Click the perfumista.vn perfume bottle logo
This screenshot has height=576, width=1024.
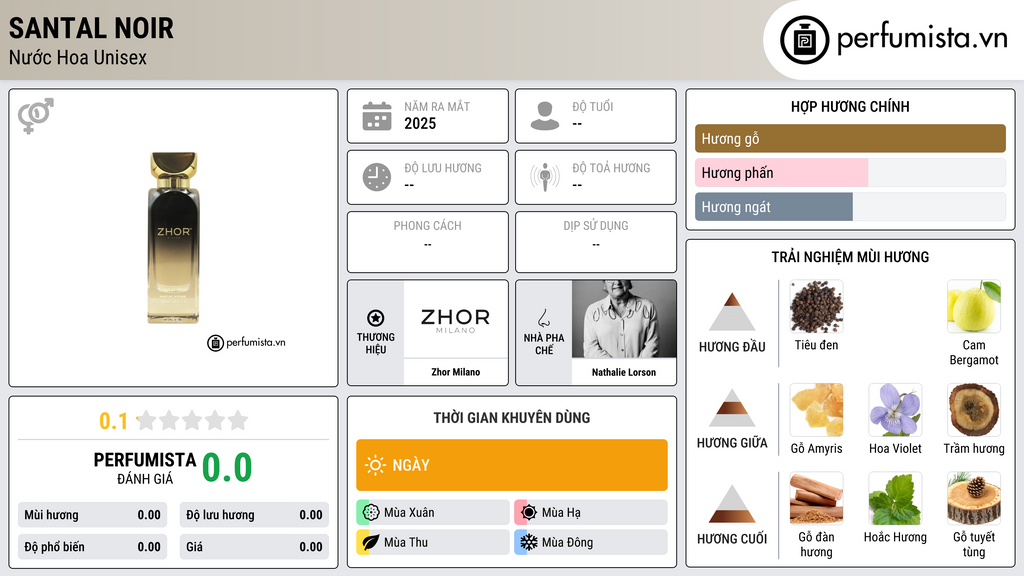click(x=804, y=40)
